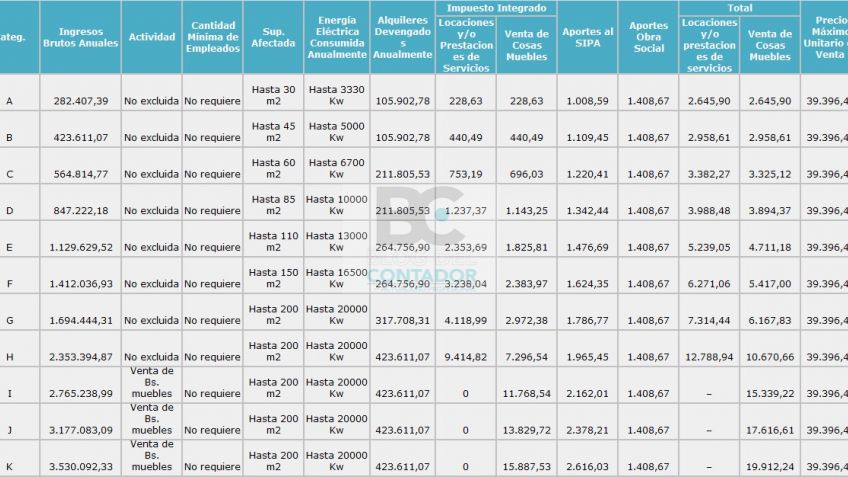Select the value 1.694.444,31
Screen dimensions: 848x477
[x=81, y=321]
